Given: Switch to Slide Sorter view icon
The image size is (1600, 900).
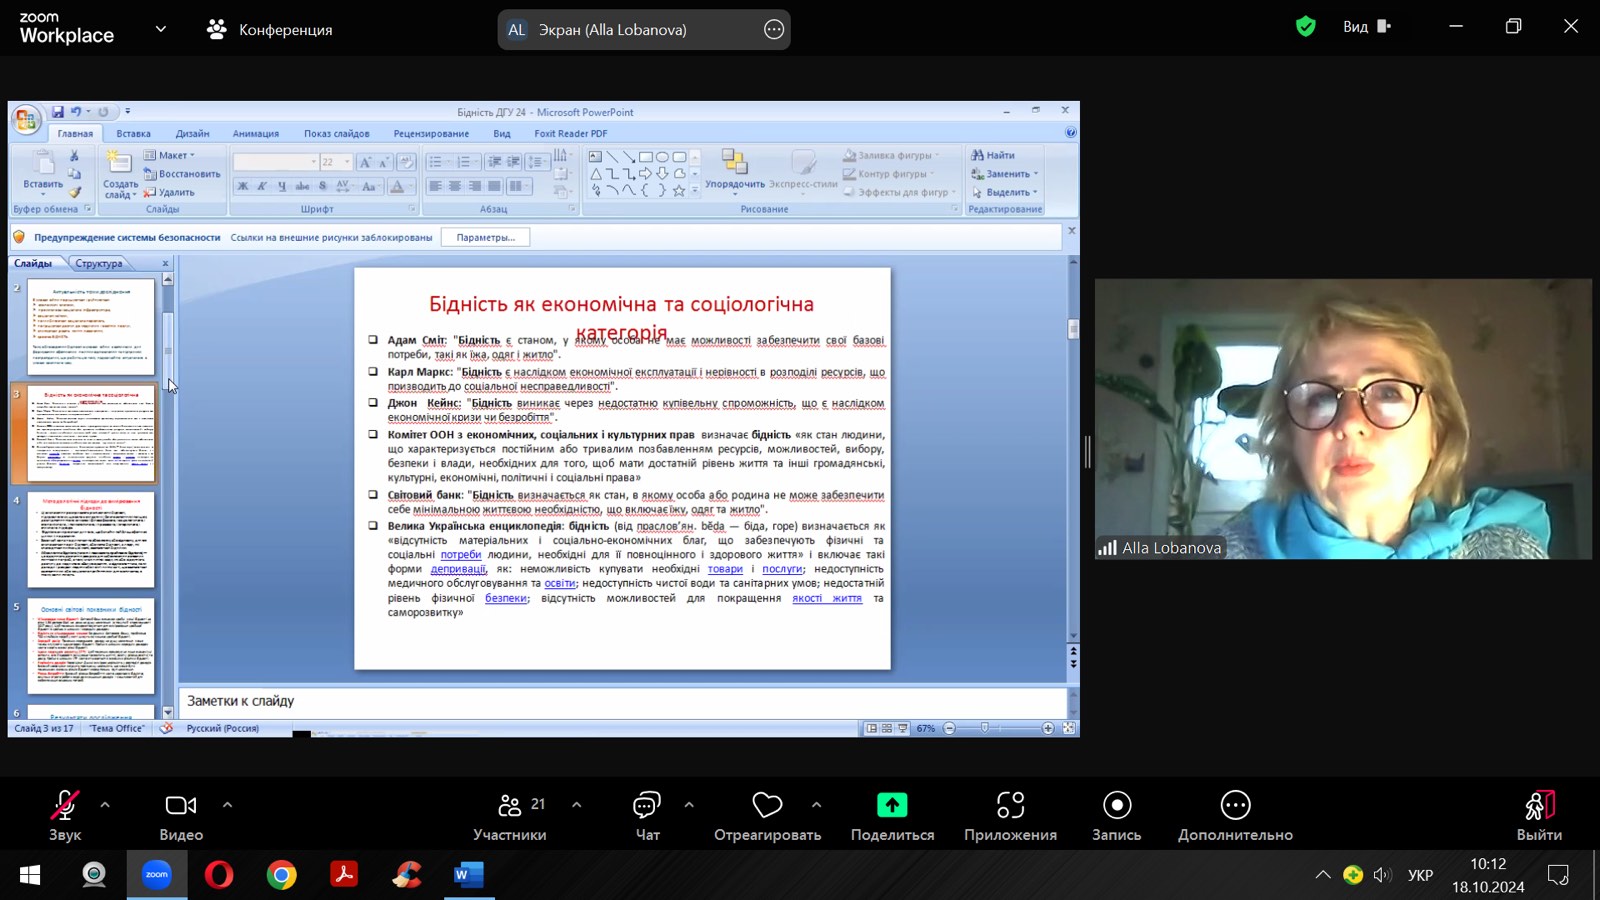Looking at the screenshot, I should coord(887,728).
